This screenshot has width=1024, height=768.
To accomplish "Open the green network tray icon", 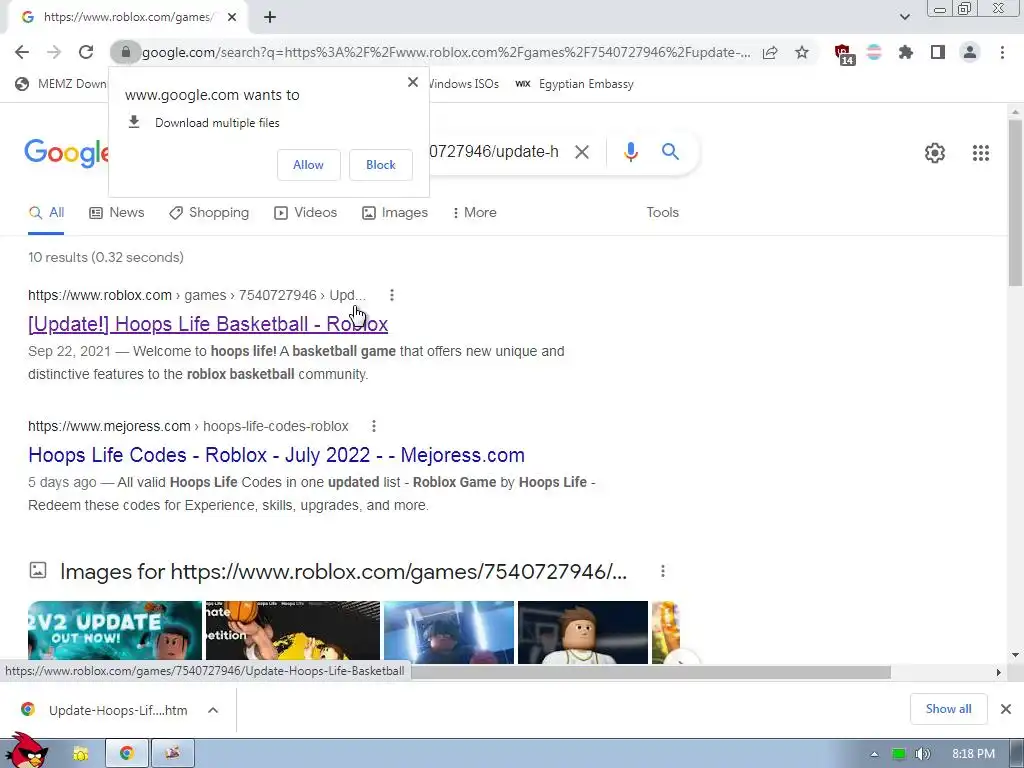I will (x=899, y=754).
